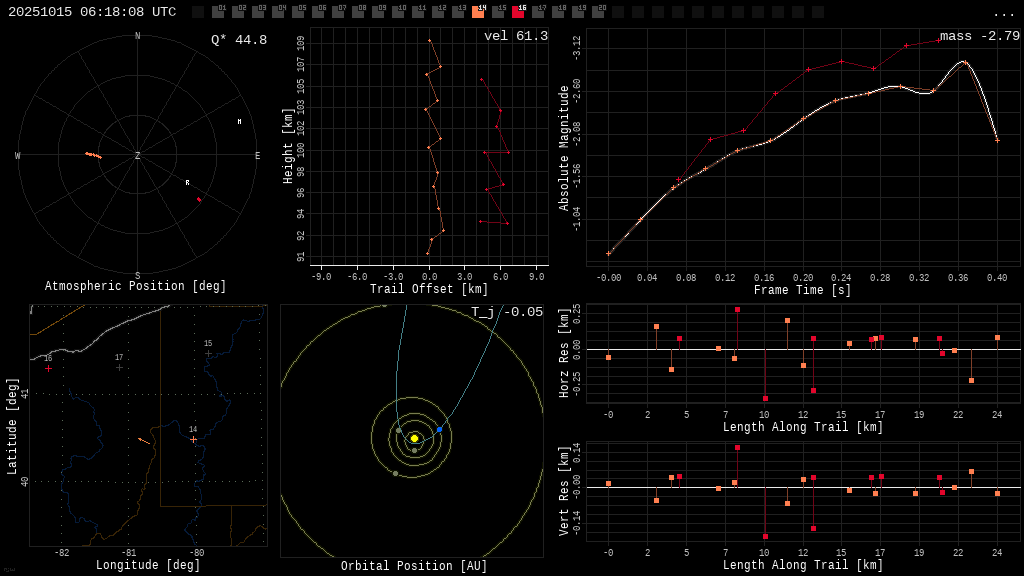
Task: Click the vel 61.3 readout
Action: pyautogui.click(x=515, y=36)
